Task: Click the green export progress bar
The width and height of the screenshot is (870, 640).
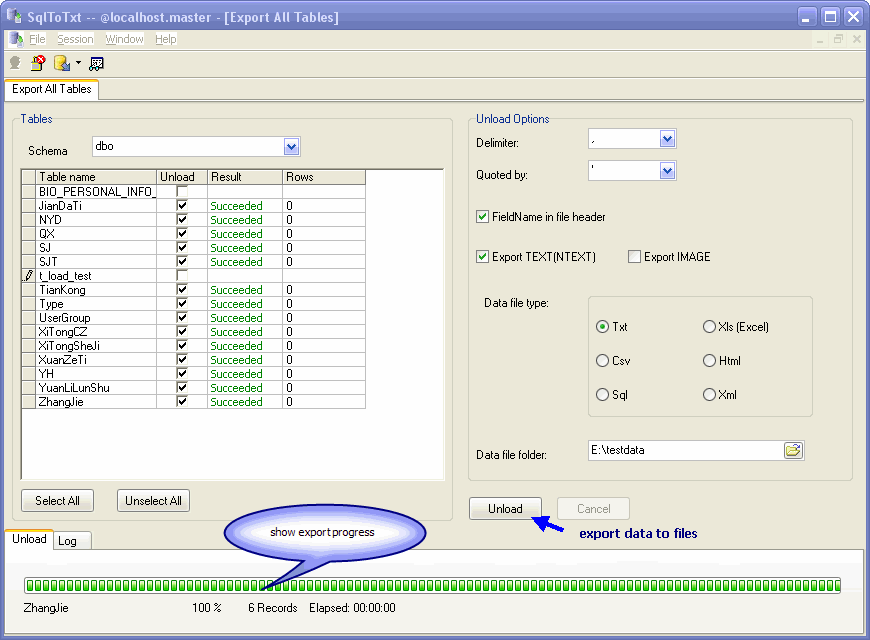Action: [x=432, y=585]
